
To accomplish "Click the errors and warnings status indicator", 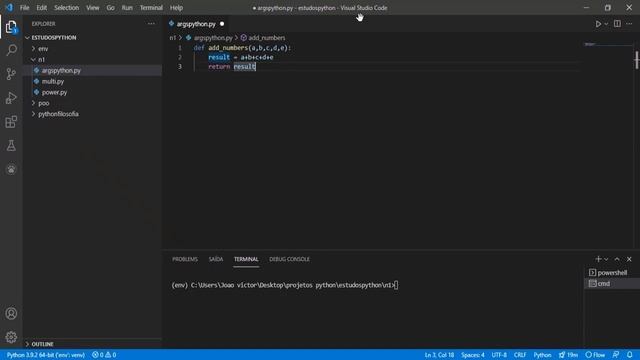I will [x=104, y=355].
